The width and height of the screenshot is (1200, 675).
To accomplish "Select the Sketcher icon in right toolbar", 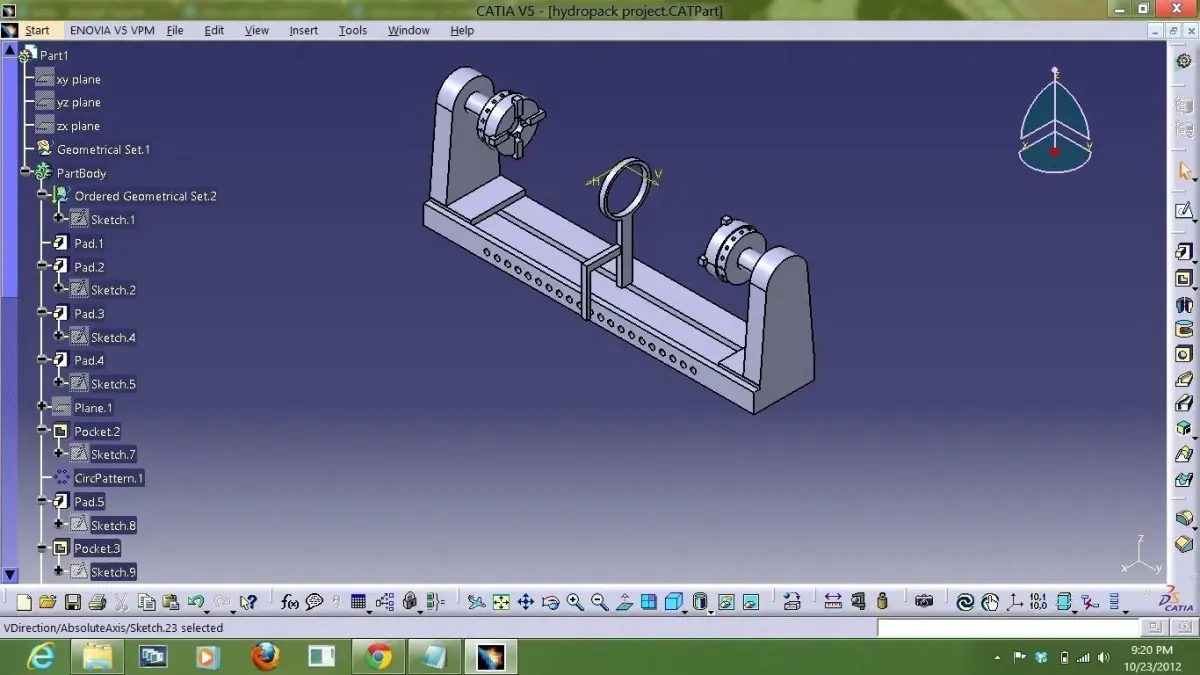I will click(1184, 210).
